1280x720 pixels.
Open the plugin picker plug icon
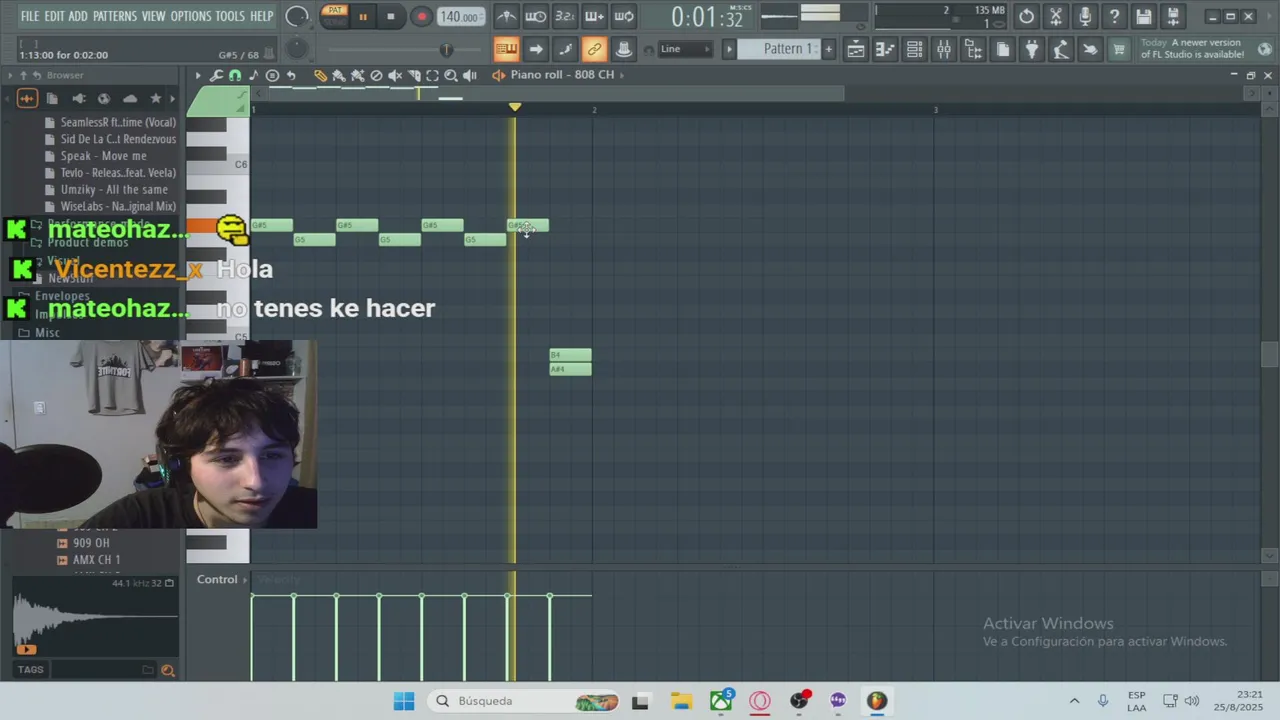point(1032,49)
